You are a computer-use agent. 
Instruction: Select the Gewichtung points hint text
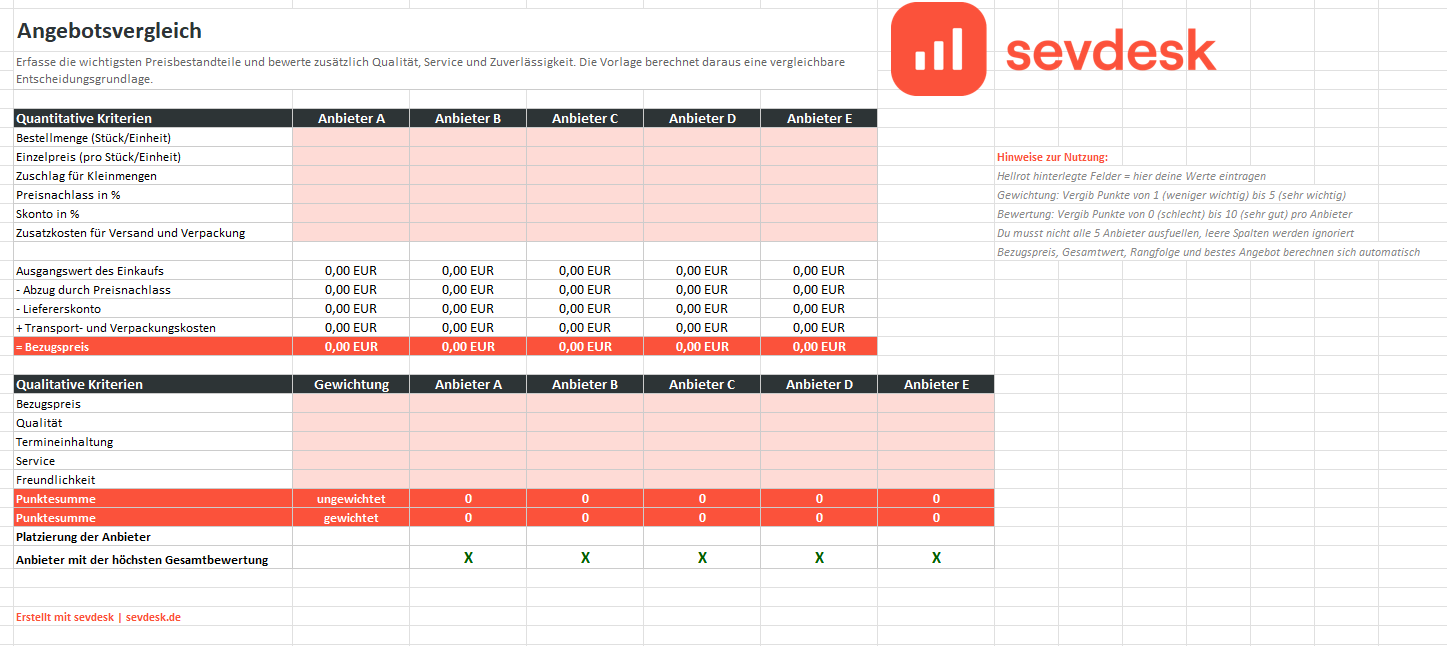(x=1171, y=195)
